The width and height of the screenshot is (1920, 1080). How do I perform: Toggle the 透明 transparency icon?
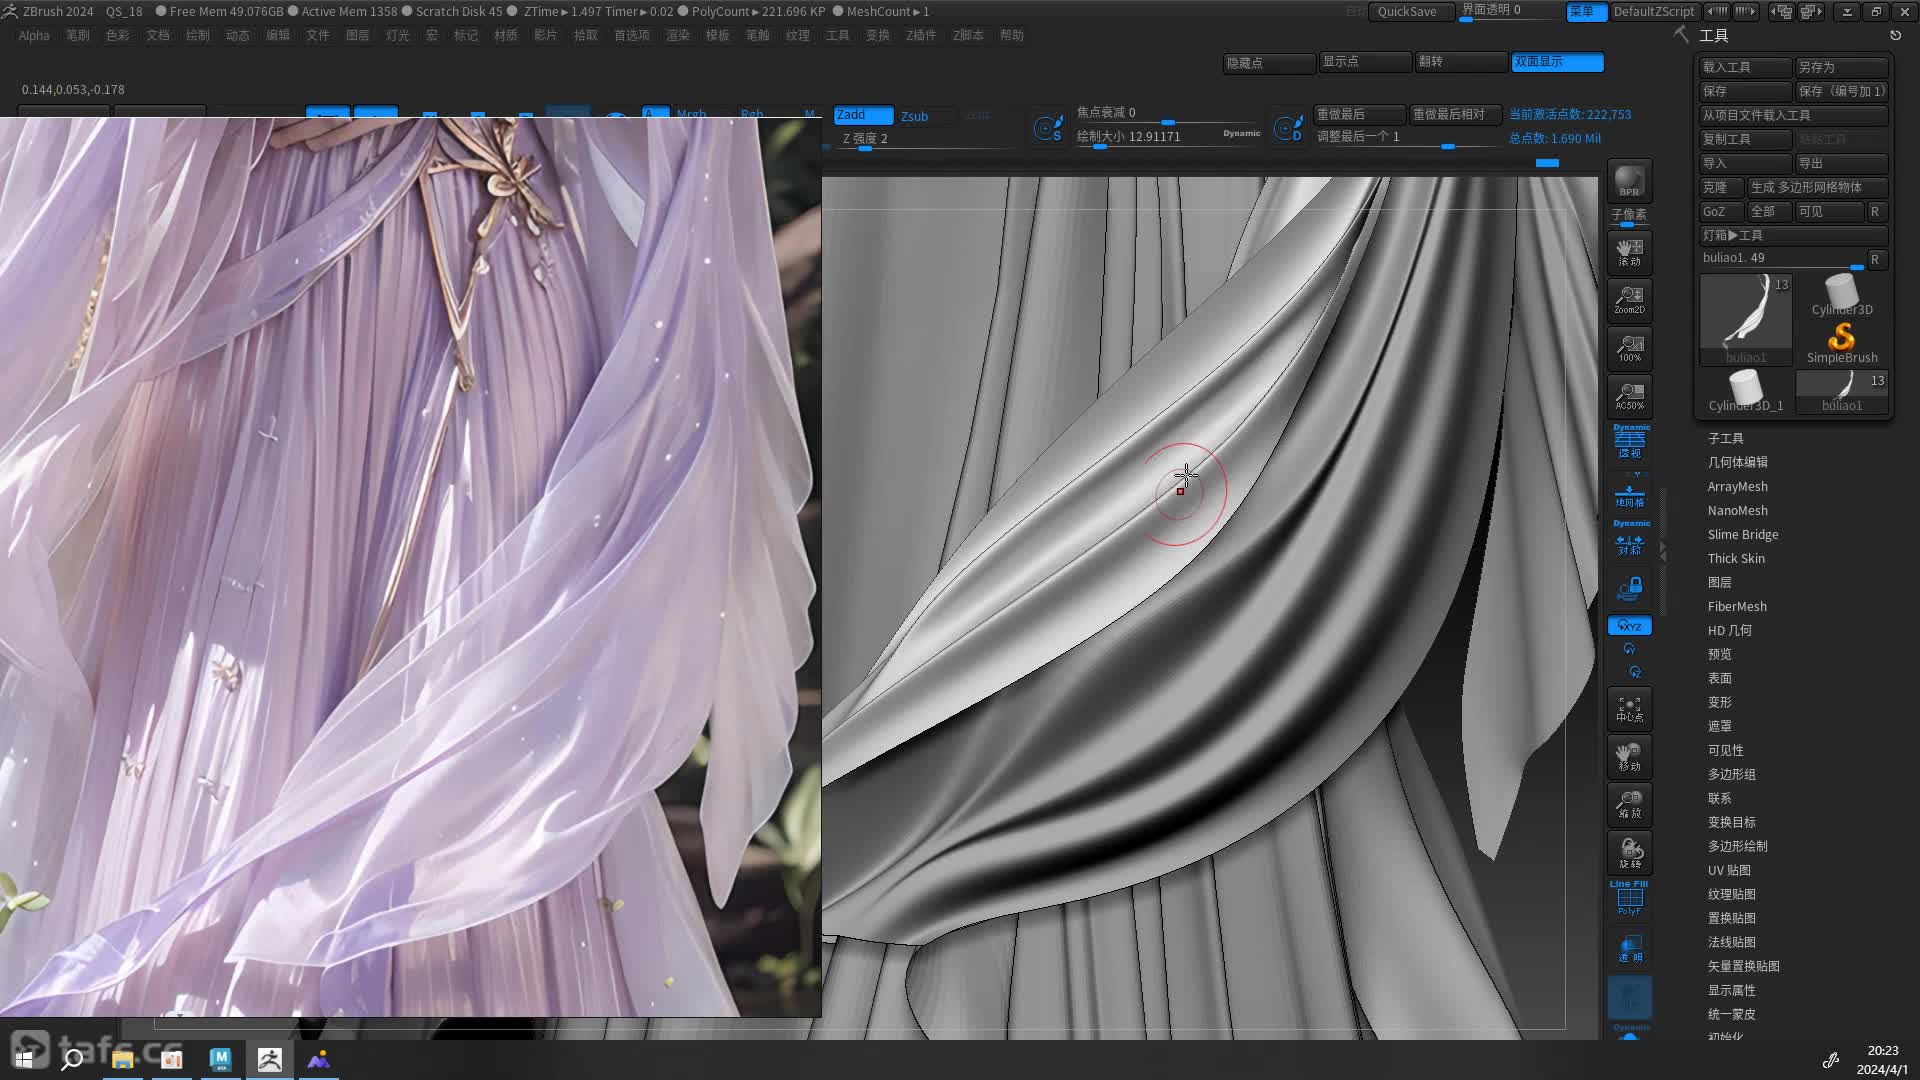(x=1629, y=948)
